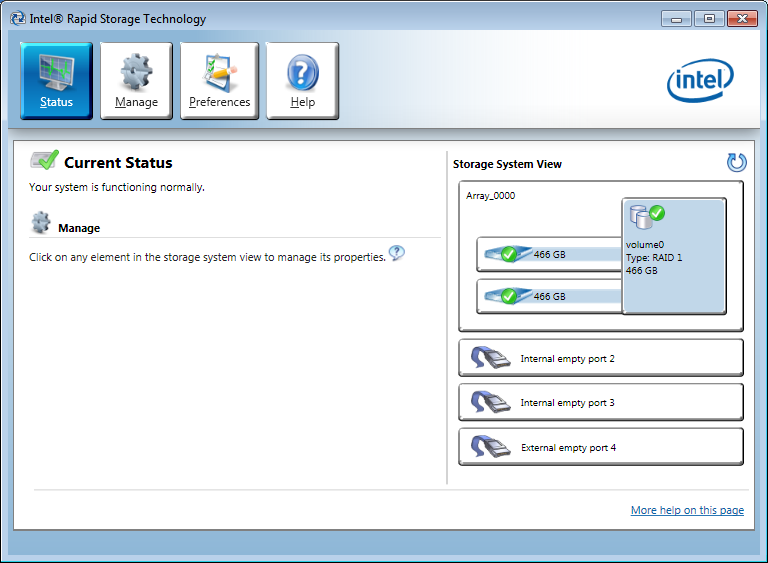Minimize the Intel Rapid Storage Technology window
The height and width of the screenshot is (563, 768).
pos(676,19)
